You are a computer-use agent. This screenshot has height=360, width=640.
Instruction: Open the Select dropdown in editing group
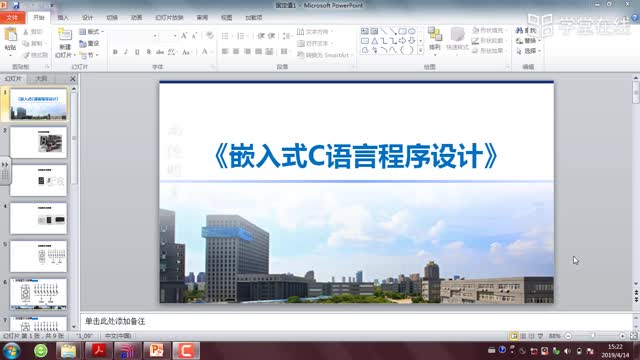point(528,51)
